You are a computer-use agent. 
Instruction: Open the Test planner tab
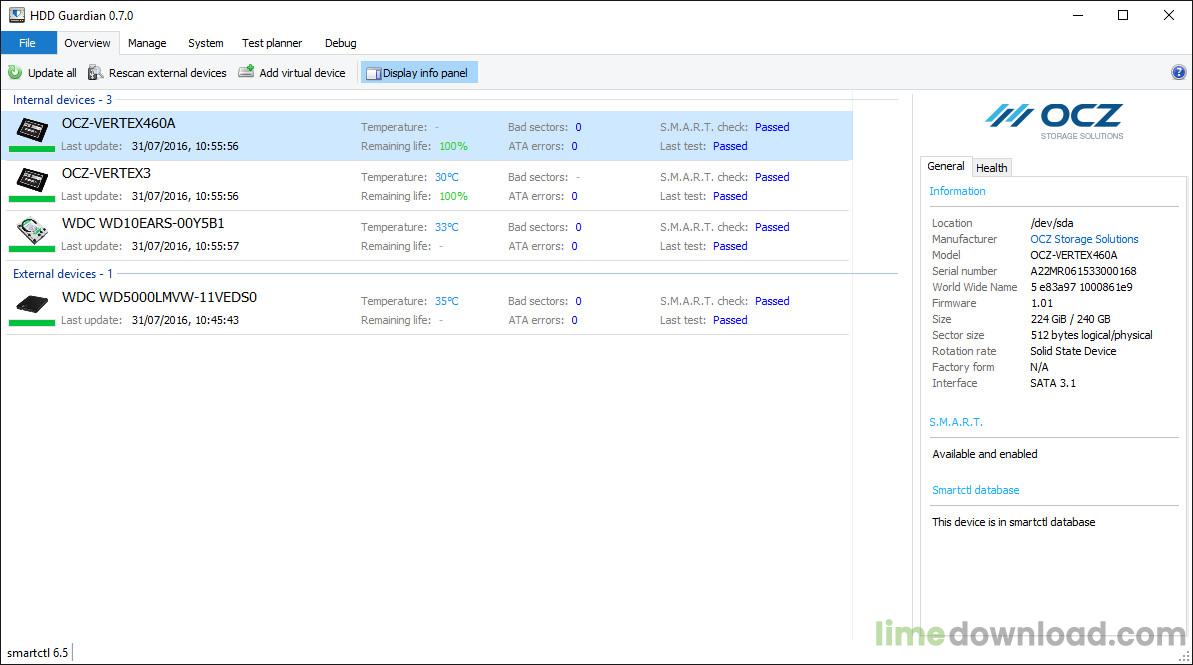pyautogui.click(x=272, y=43)
